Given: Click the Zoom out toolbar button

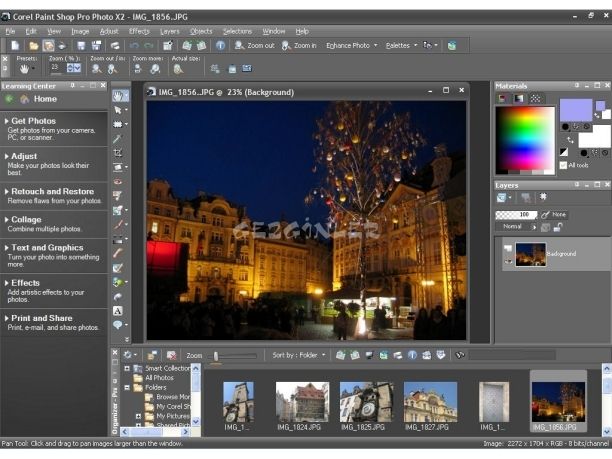Looking at the screenshot, I should (254, 45).
